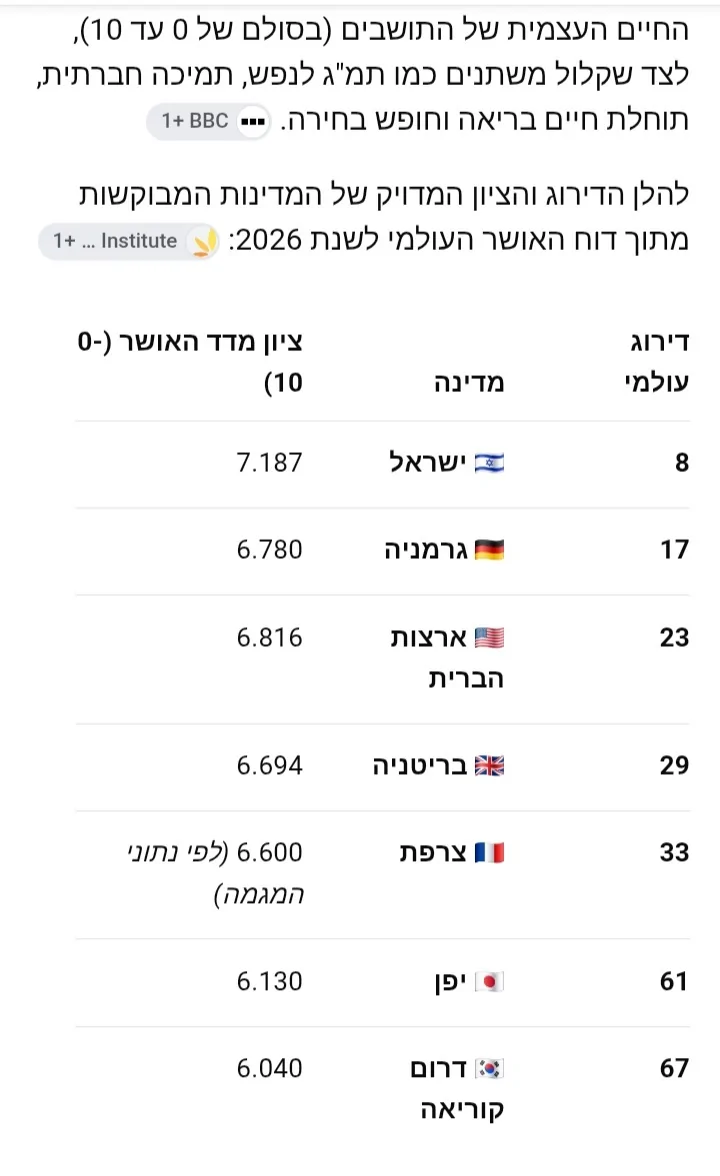Click Japan's score 6.130

click(269, 982)
